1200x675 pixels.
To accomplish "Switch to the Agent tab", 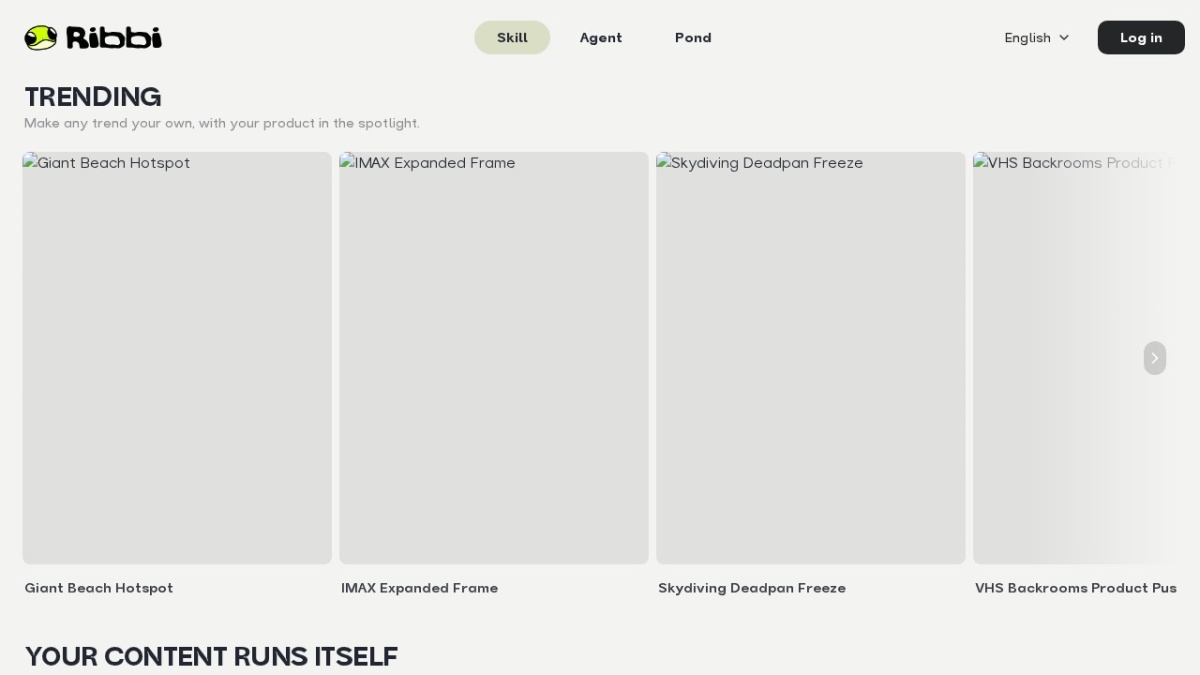I will tap(601, 38).
